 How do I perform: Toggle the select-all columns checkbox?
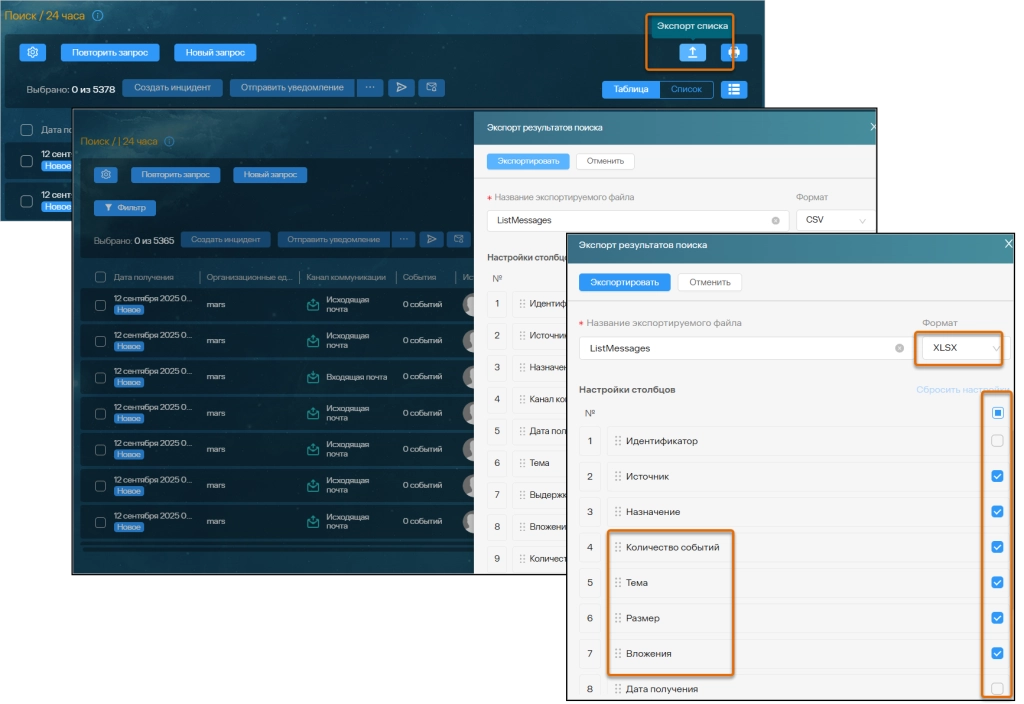(997, 412)
